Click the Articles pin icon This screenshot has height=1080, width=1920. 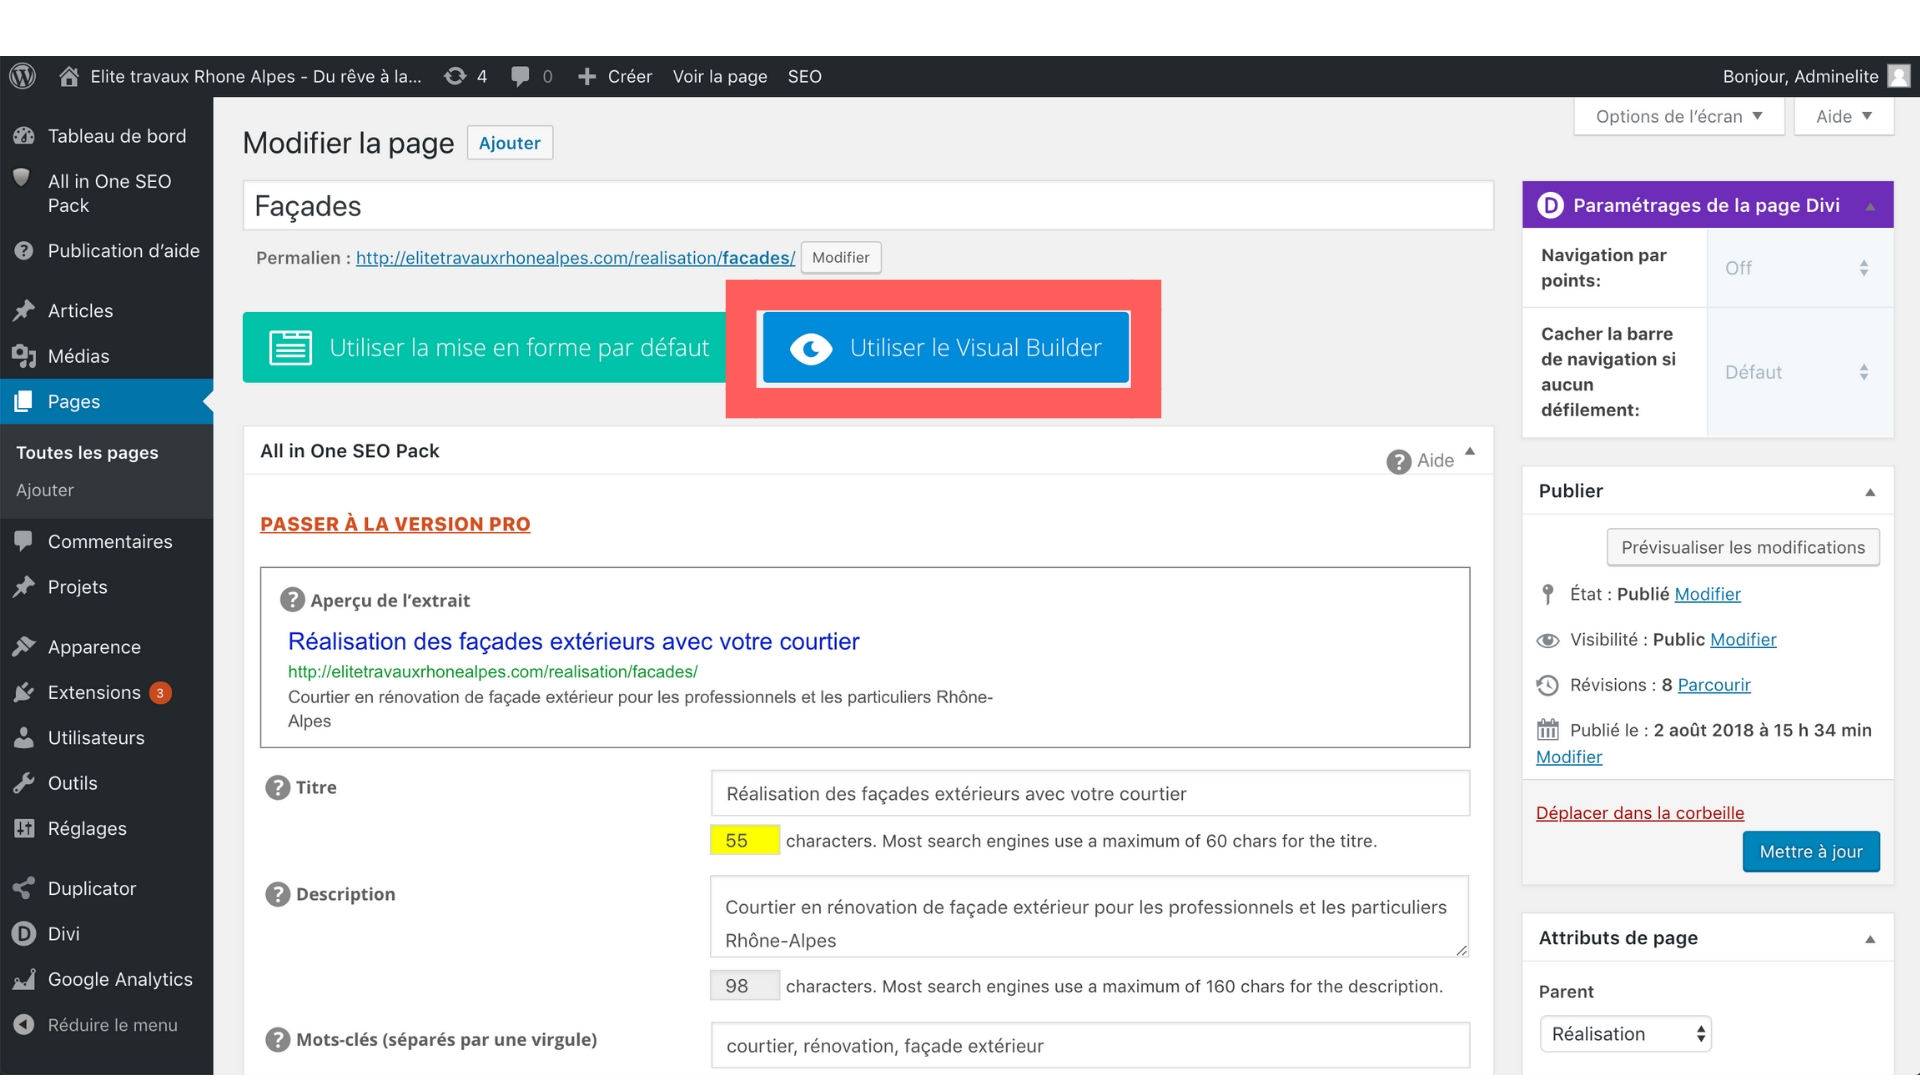pyautogui.click(x=24, y=311)
